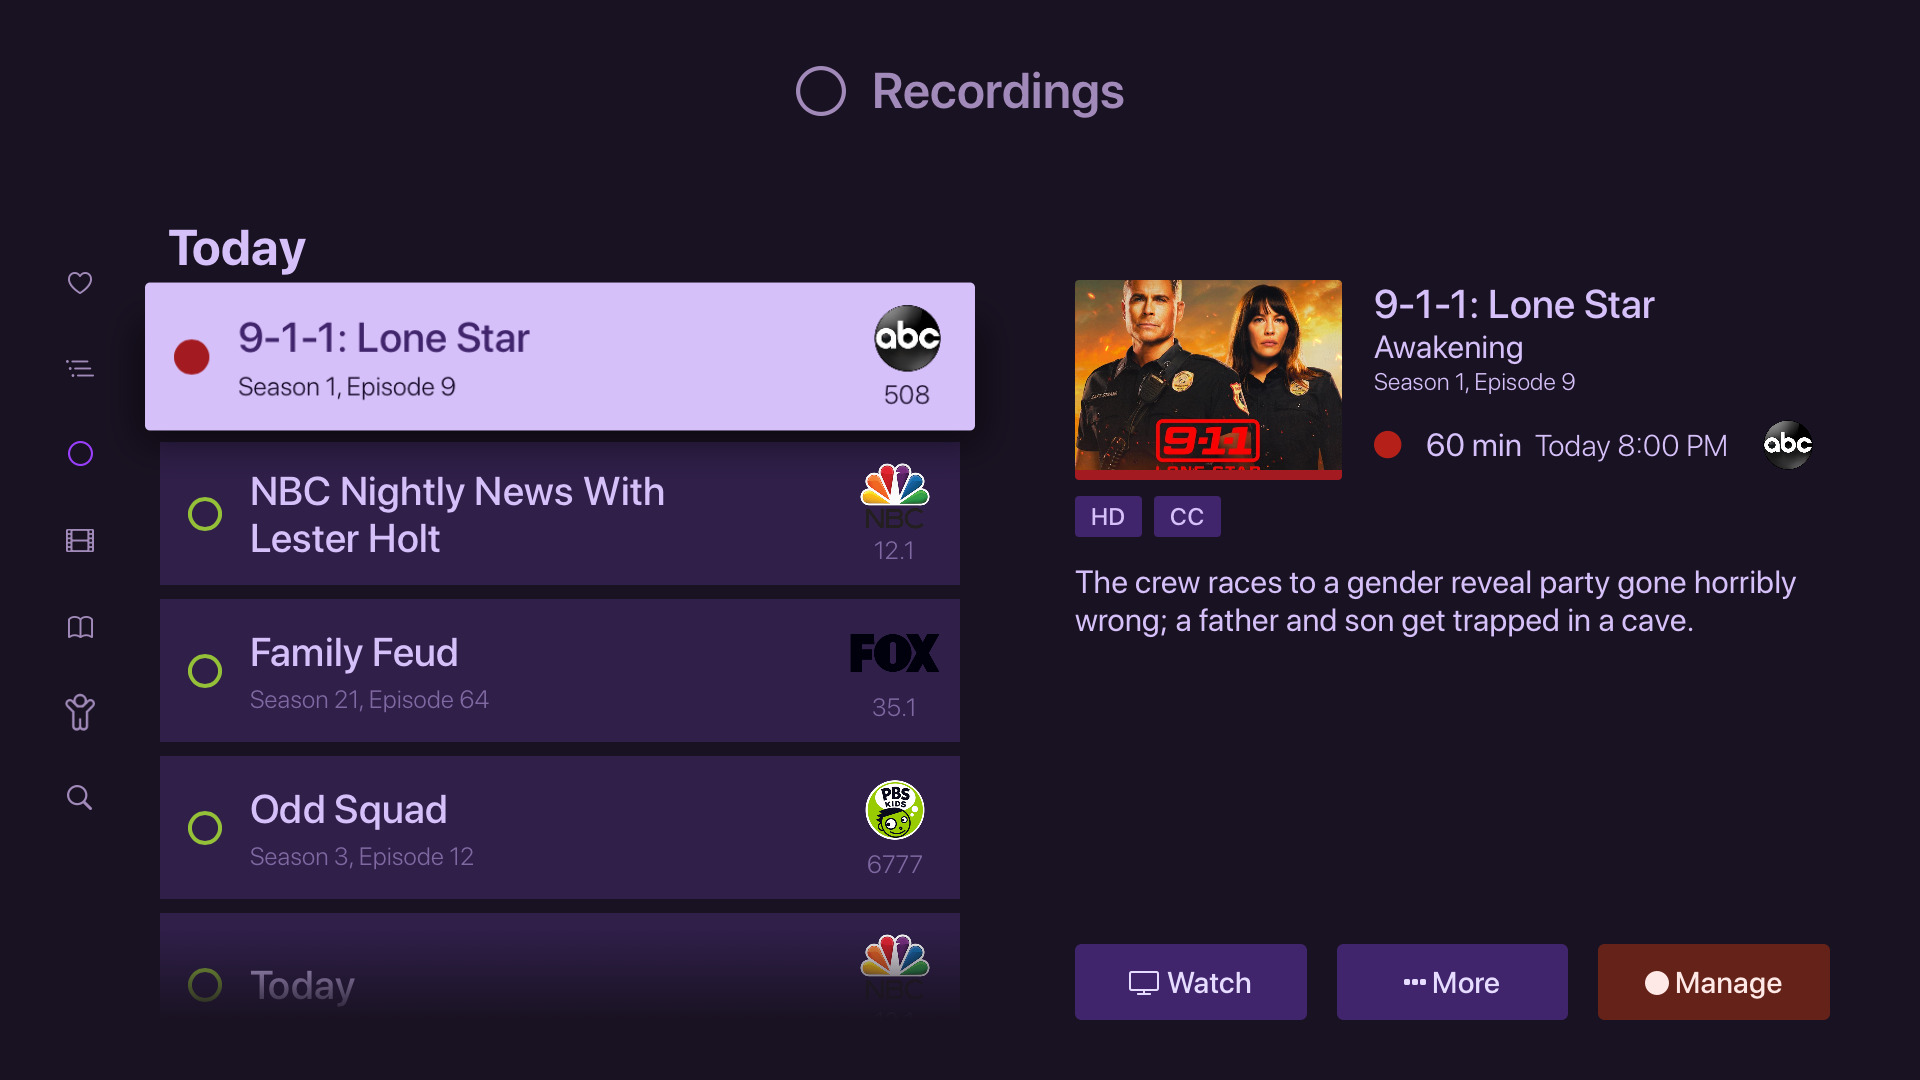The height and width of the screenshot is (1080, 1920).
Task: Click the 9-1-1 Lone Star poster thumbnail
Action: [1208, 379]
